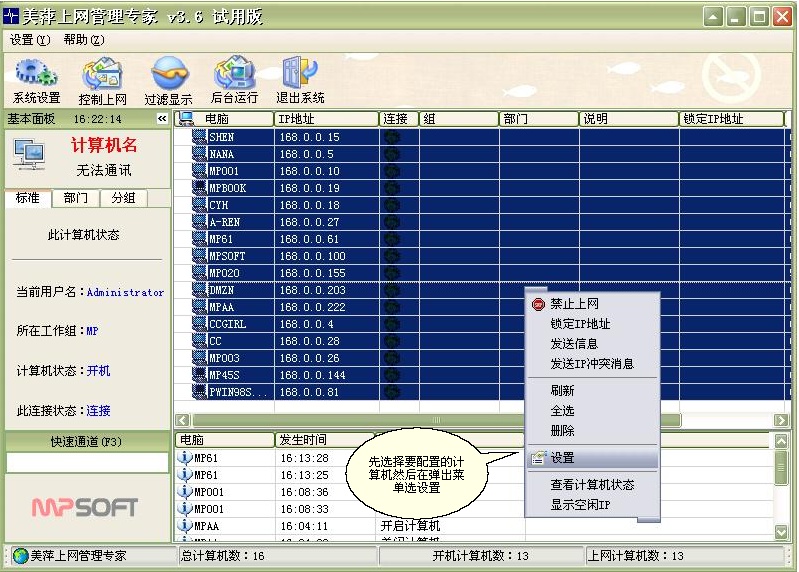Click the computer icon beside MPSOFT
This screenshot has height=572, width=799.
[199, 256]
